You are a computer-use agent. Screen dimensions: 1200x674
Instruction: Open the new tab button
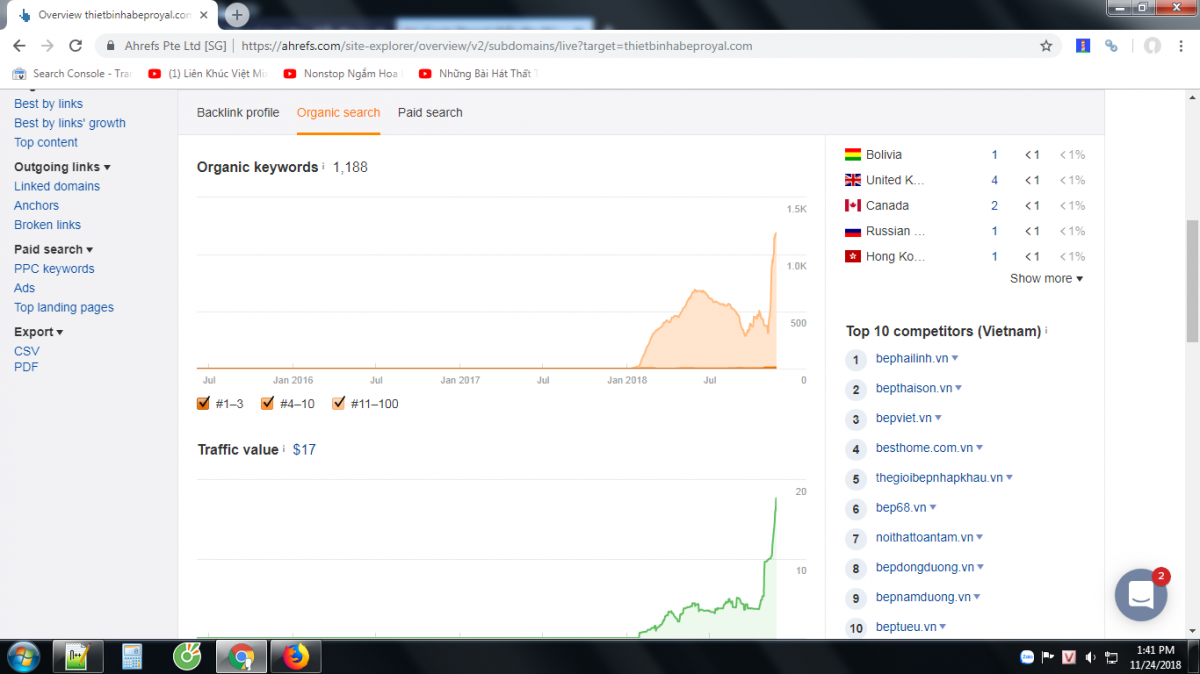(x=237, y=15)
